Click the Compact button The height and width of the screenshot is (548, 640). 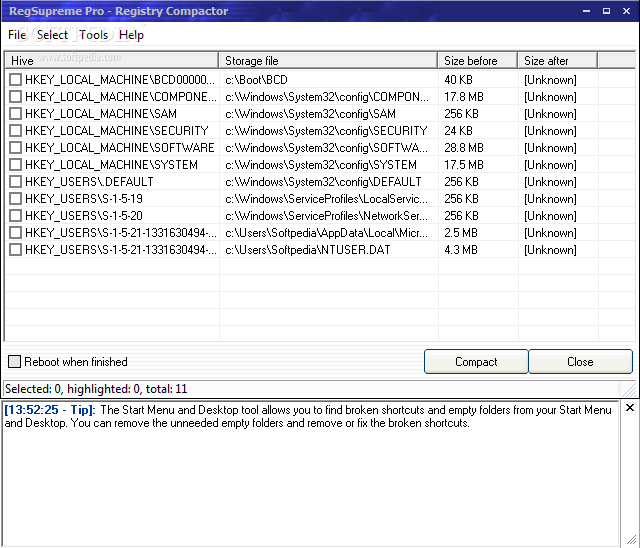[476, 362]
